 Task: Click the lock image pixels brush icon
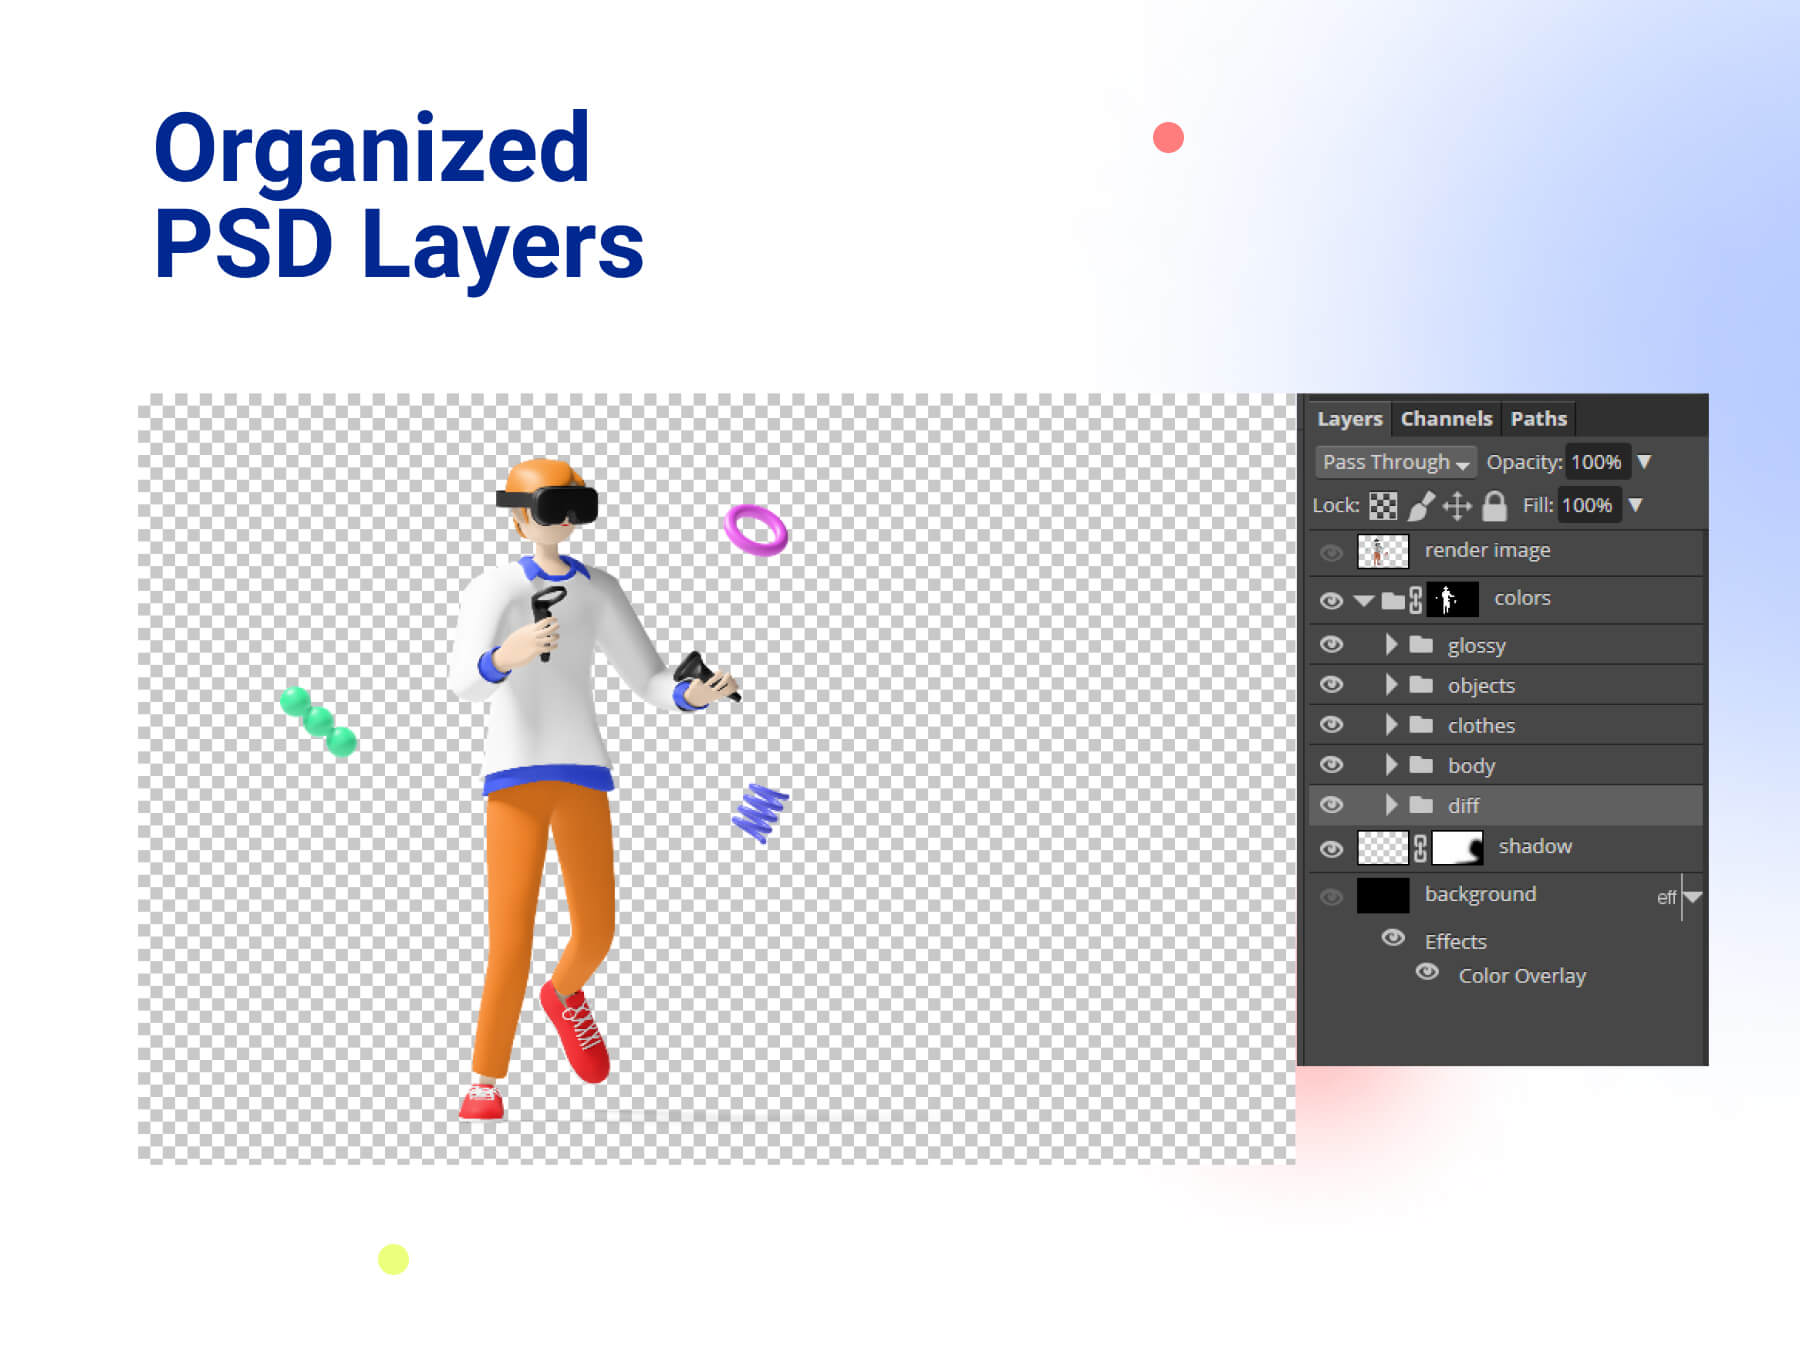[x=1419, y=505]
